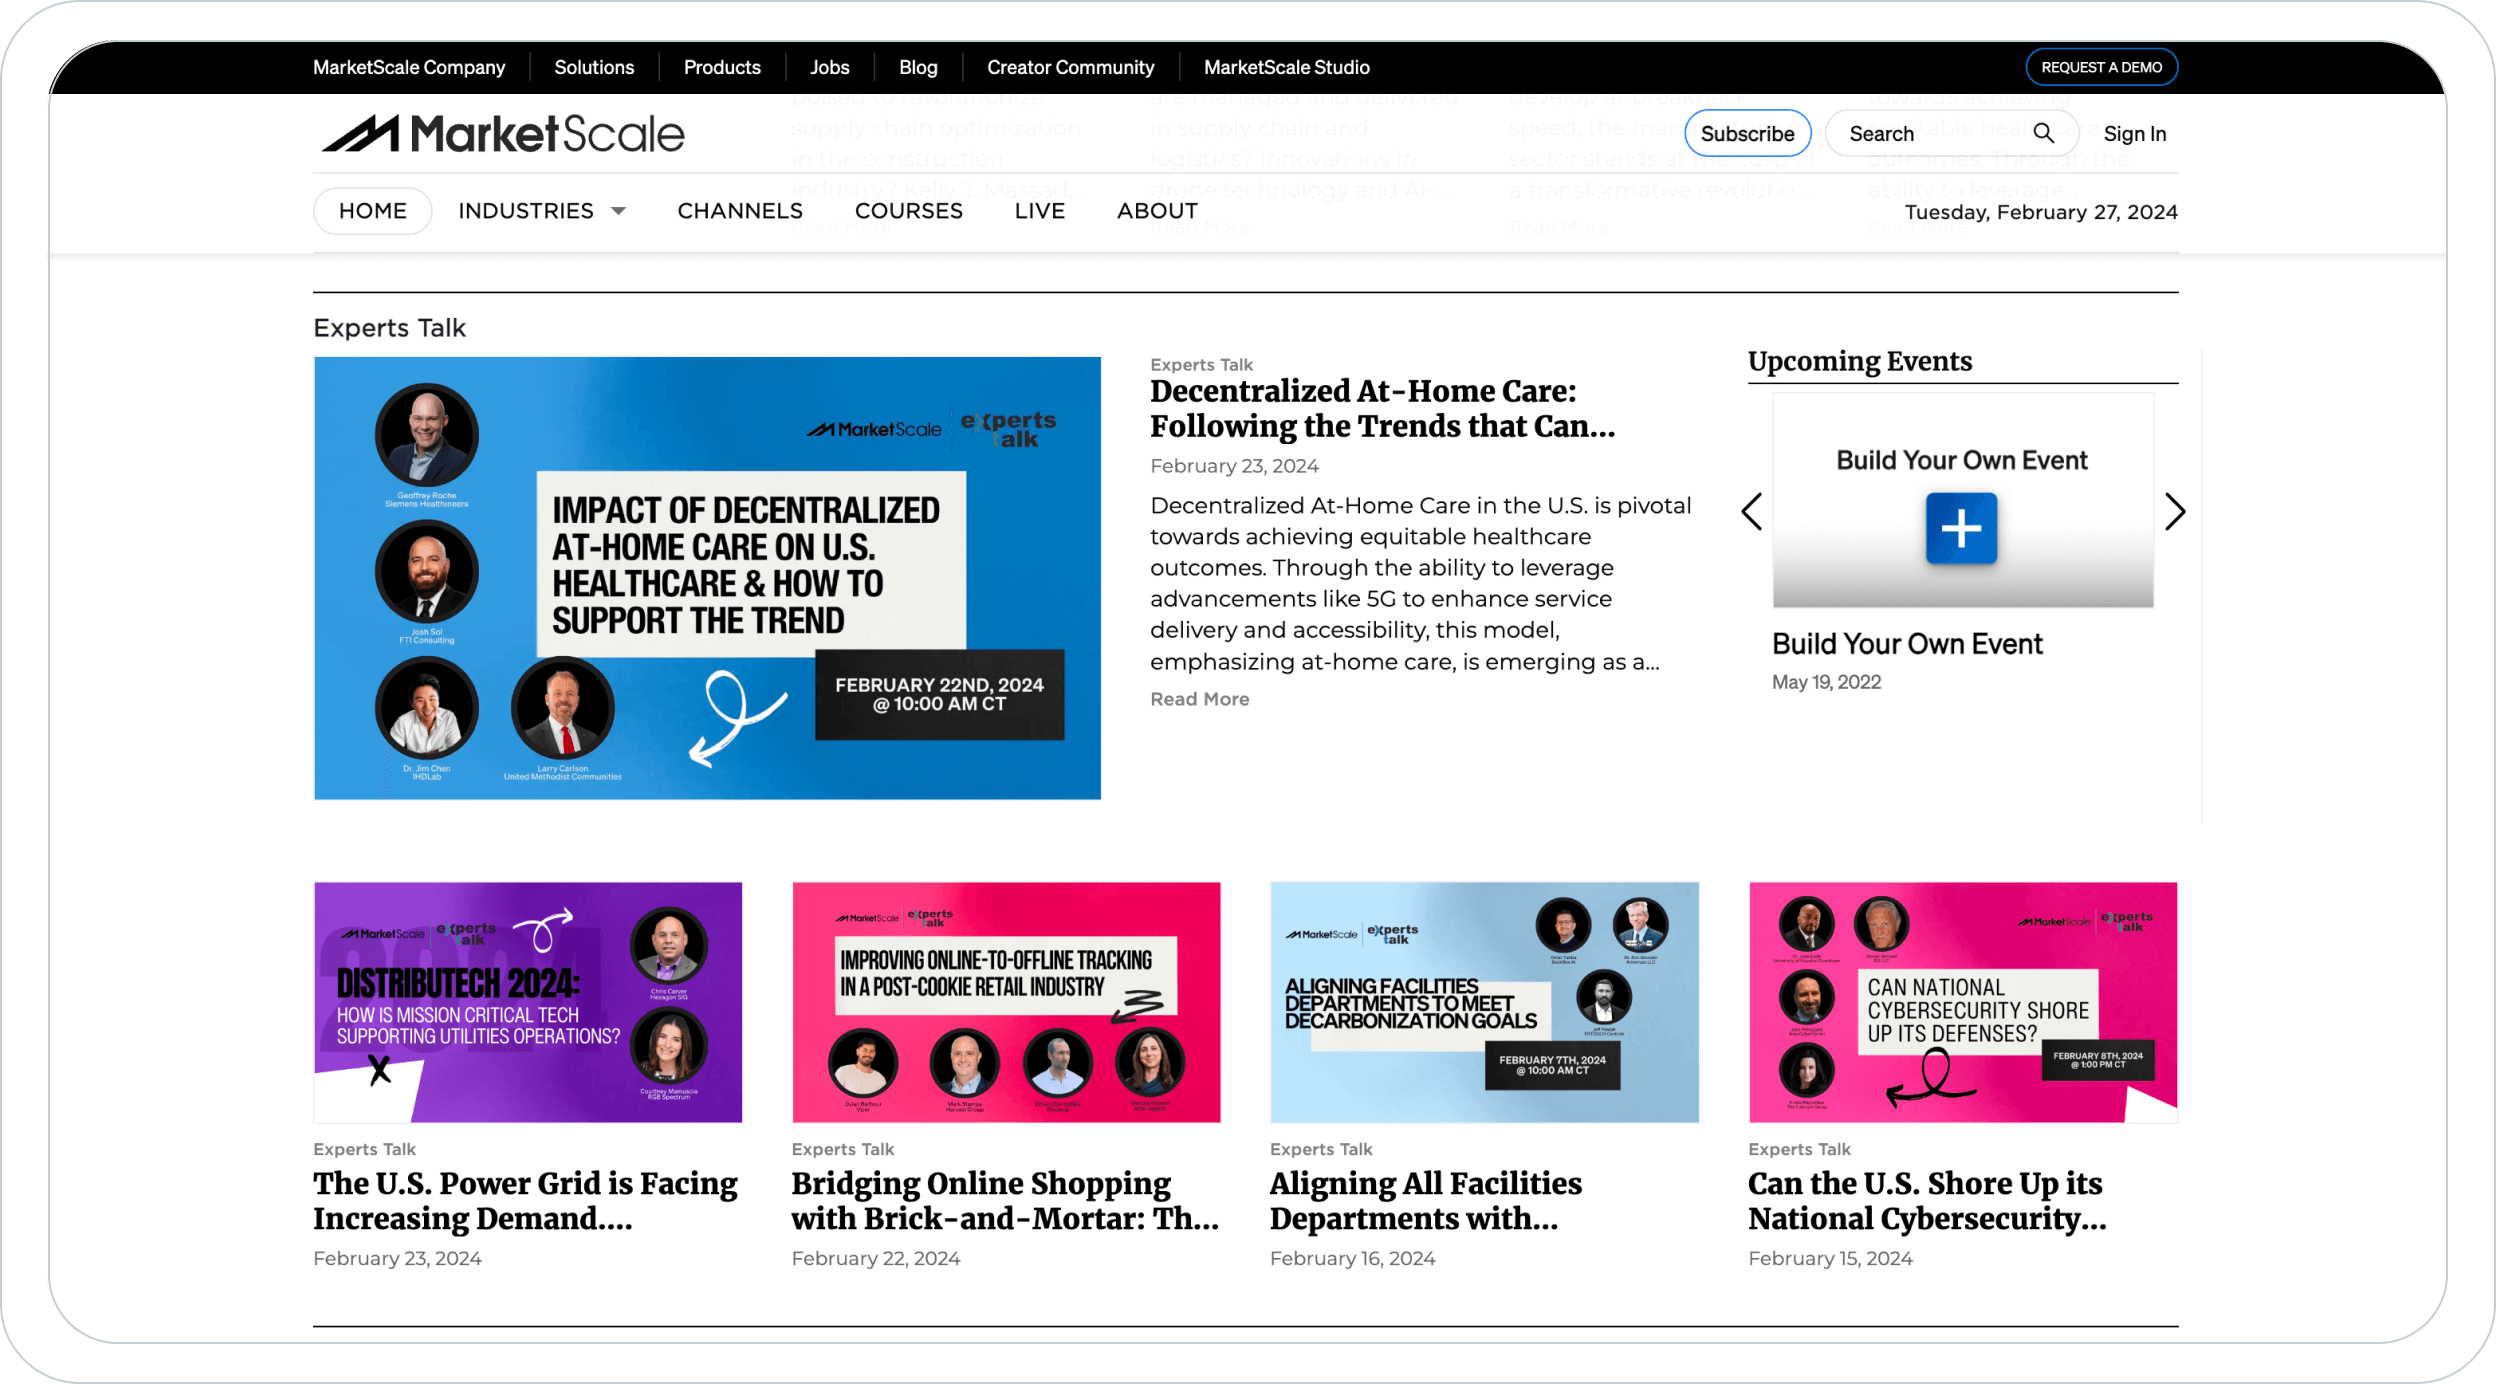Viewport: 2496px width, 1384px height.
Task: Open Online-to-Offline Tracking thumbnail
Action: click(1006, 1002)
